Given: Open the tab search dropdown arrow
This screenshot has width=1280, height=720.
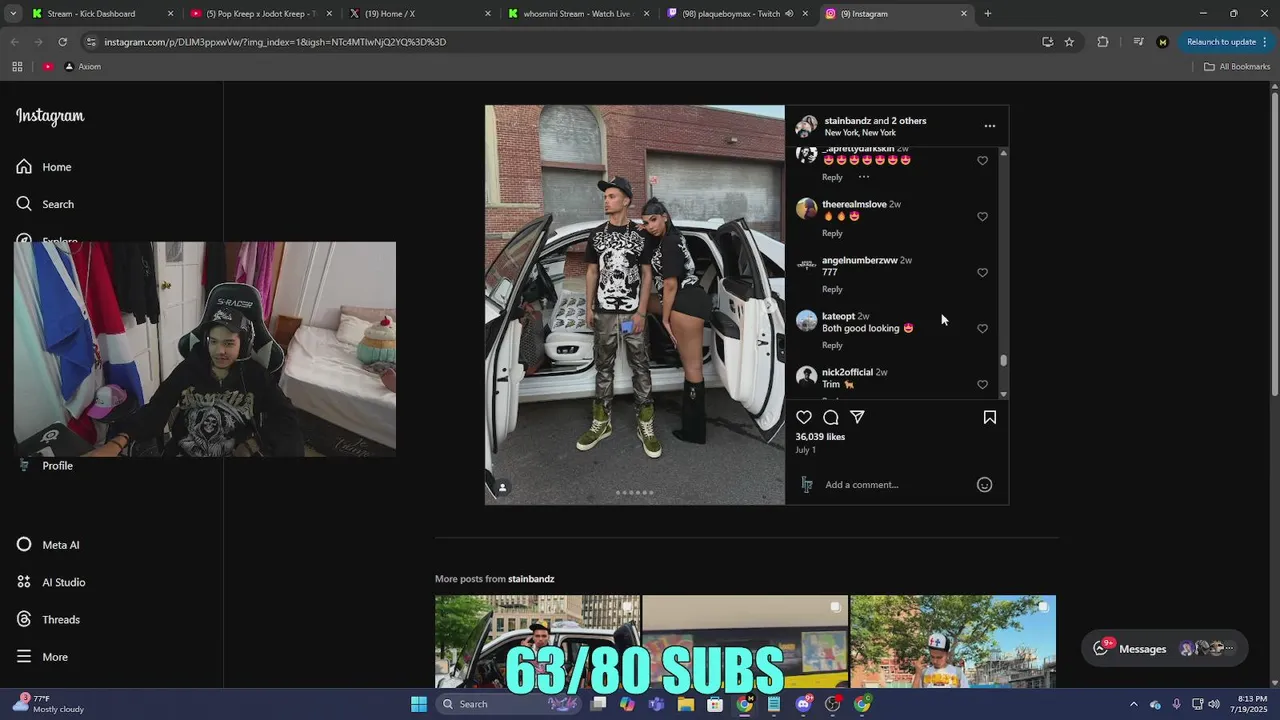Looking at the screenshot, I should 13,14.
